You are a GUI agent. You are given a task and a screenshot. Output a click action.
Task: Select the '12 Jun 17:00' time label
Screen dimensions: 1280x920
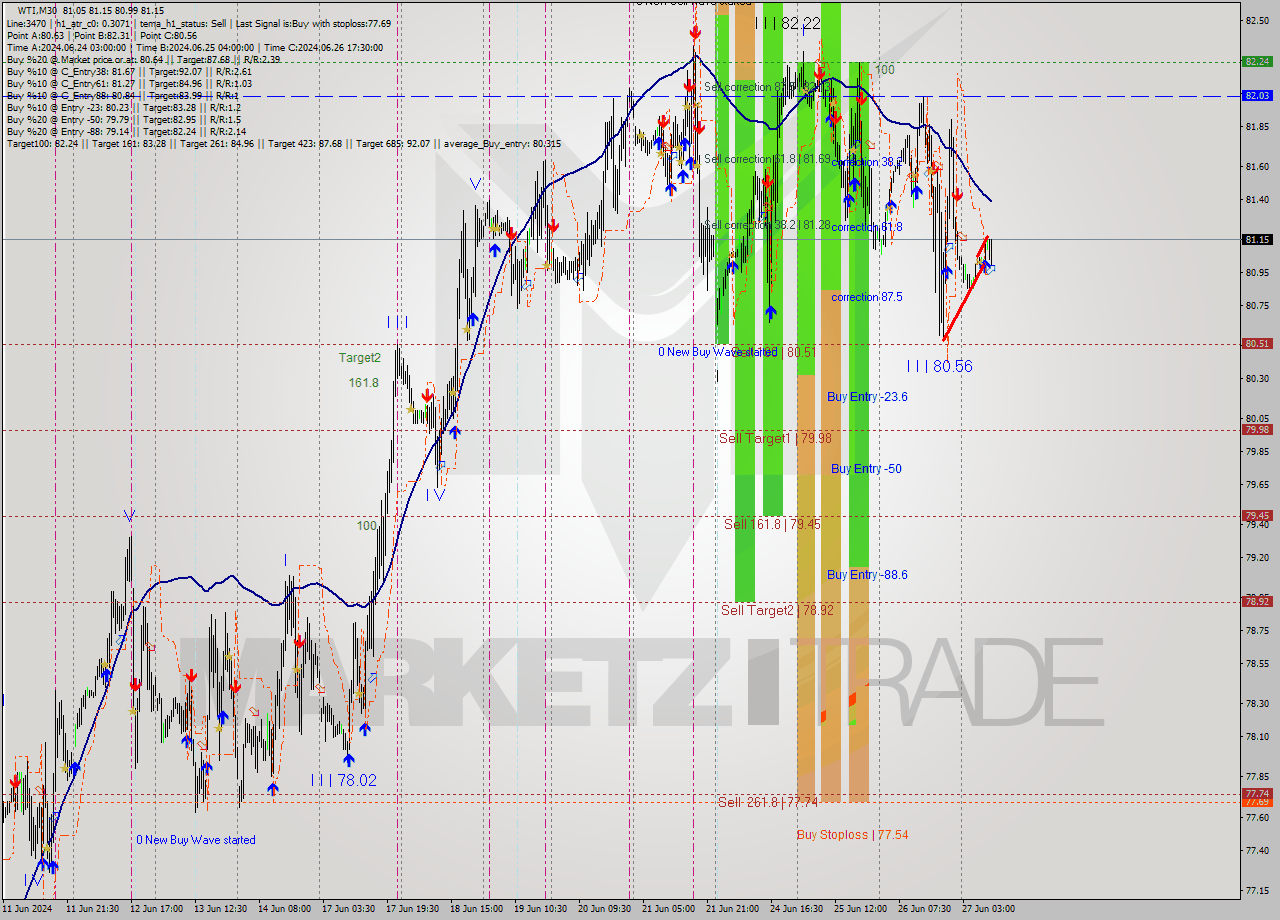pos(157,909)
